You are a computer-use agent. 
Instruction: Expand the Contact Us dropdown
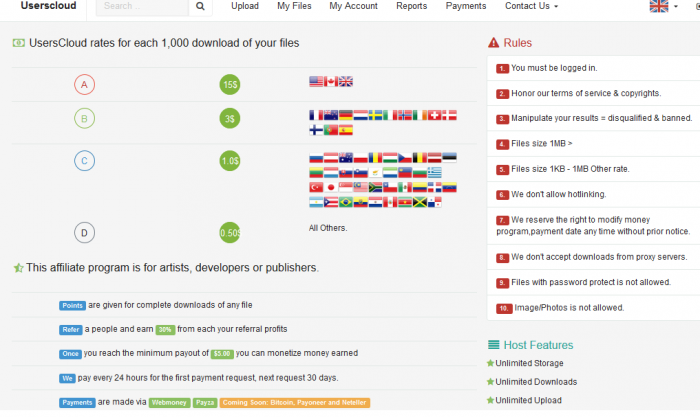tap(531, 6)
